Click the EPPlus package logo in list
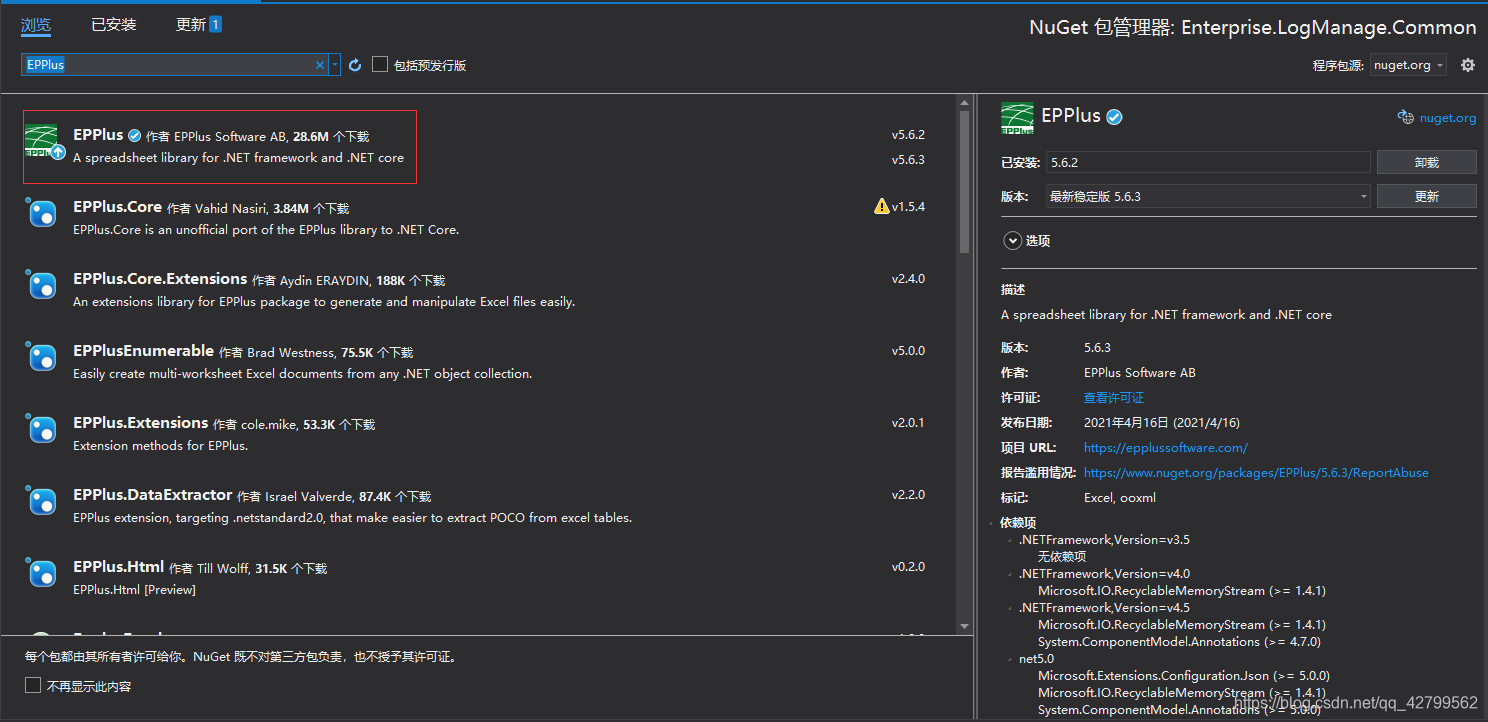Viewport: 1488px width, 722px height. click(43, 143)
